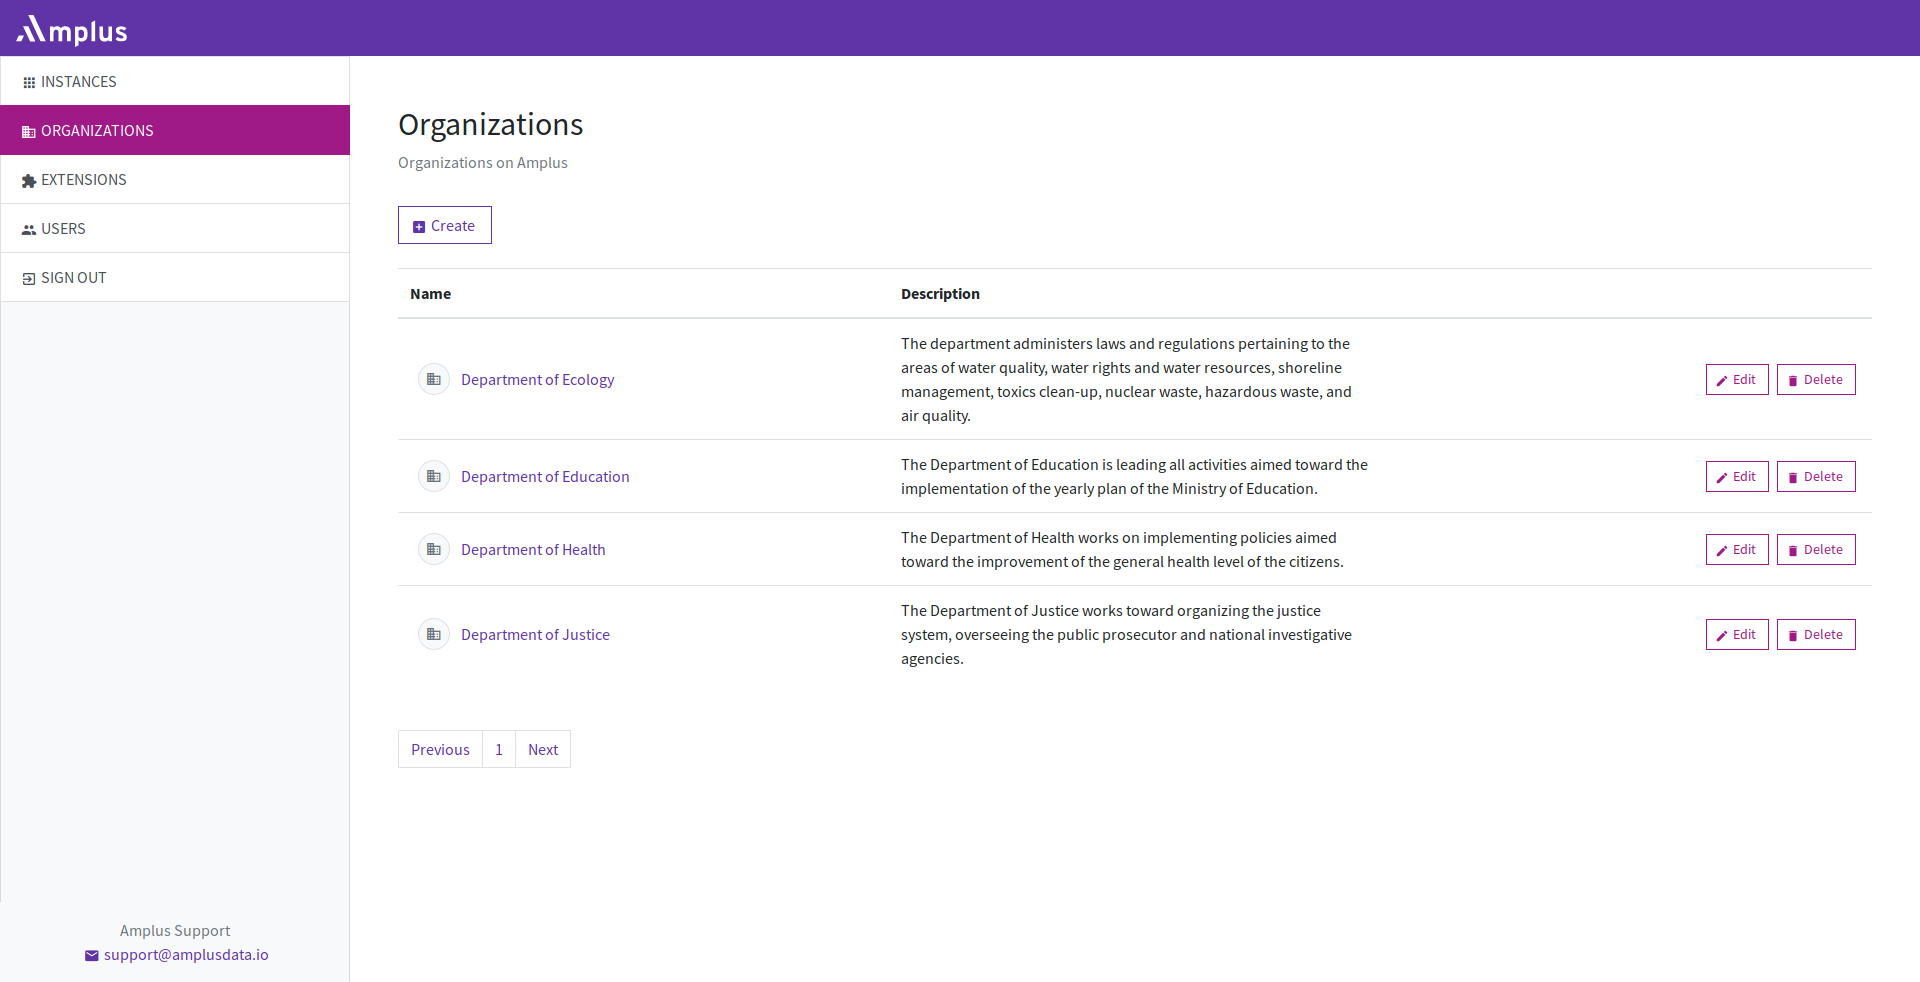Delete the Department of Health organization

pos(1816,549)
